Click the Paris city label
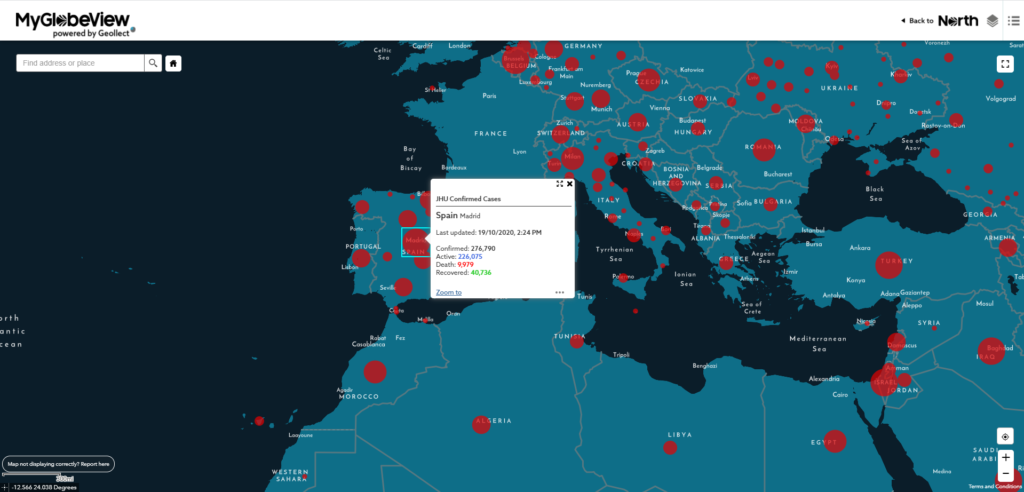 (x=489, y=95)
